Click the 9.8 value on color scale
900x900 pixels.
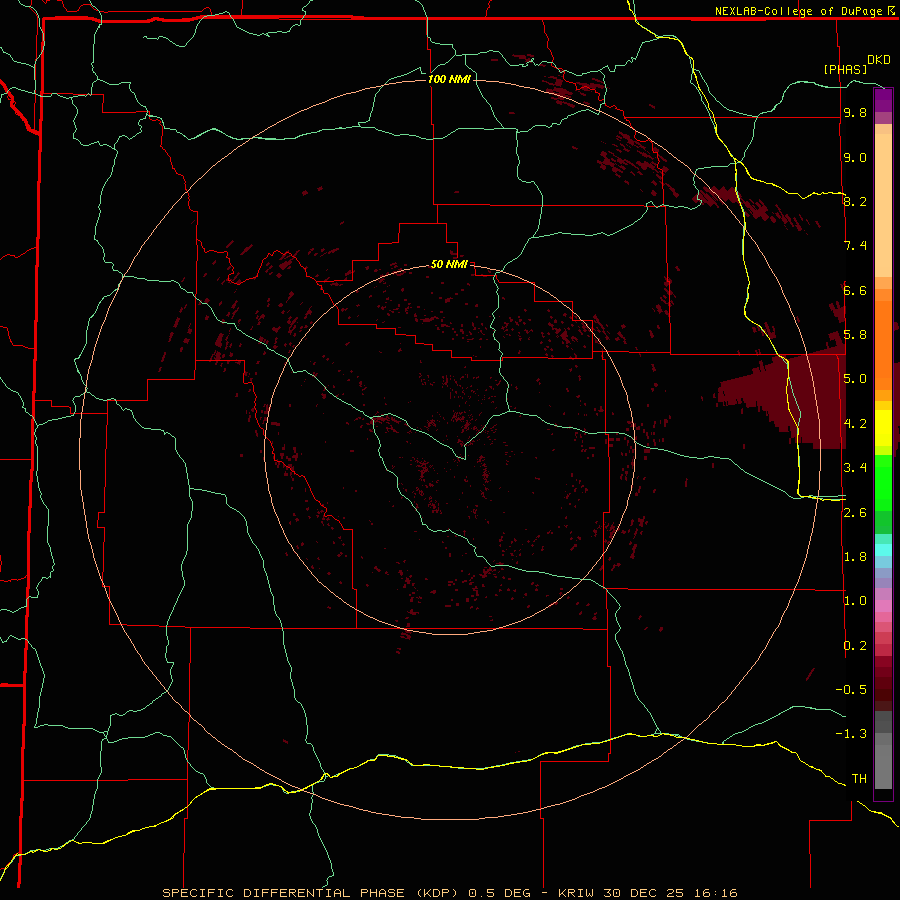pyautogui.click(x=855, y=112)
